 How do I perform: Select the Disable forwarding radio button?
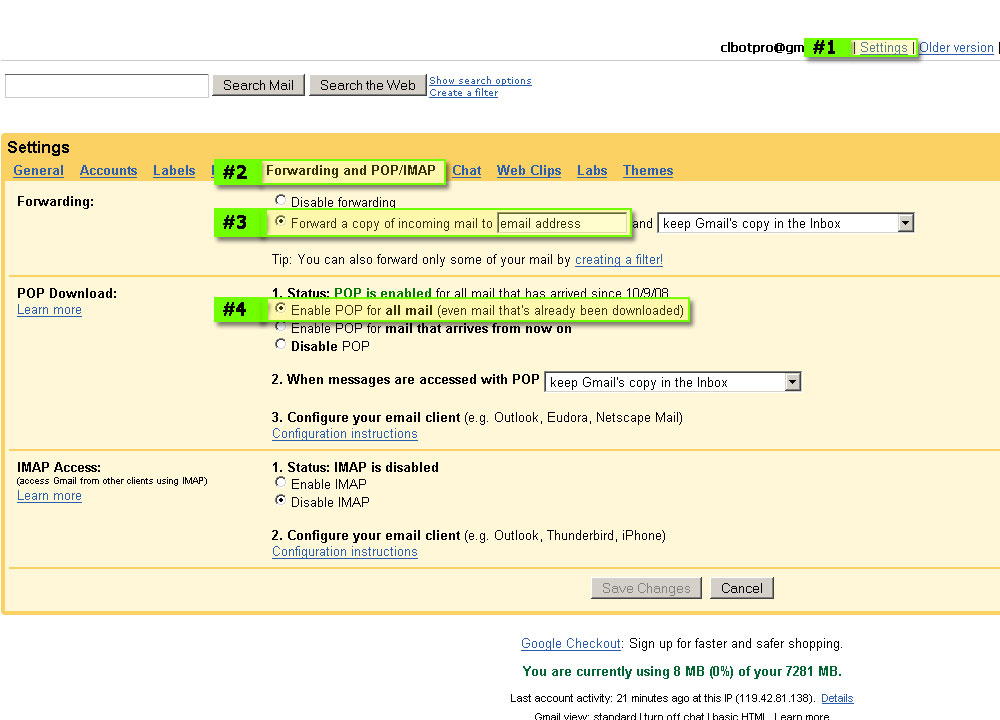281,202
